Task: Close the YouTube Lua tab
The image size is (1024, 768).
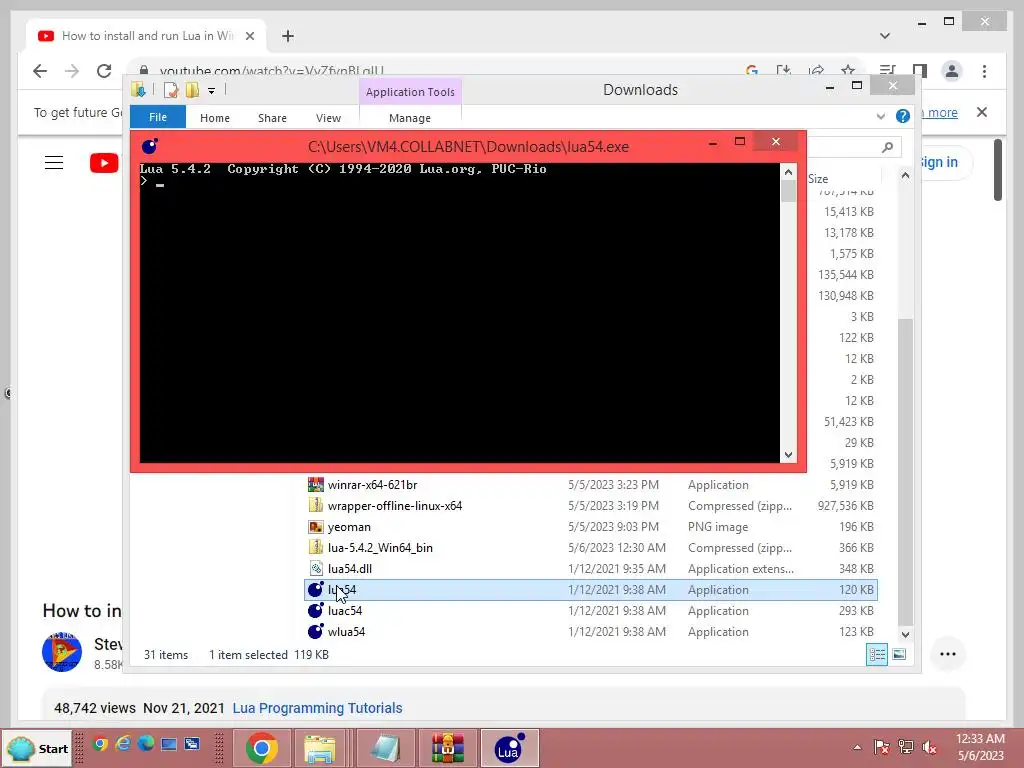Action: (x=249, y=36)
